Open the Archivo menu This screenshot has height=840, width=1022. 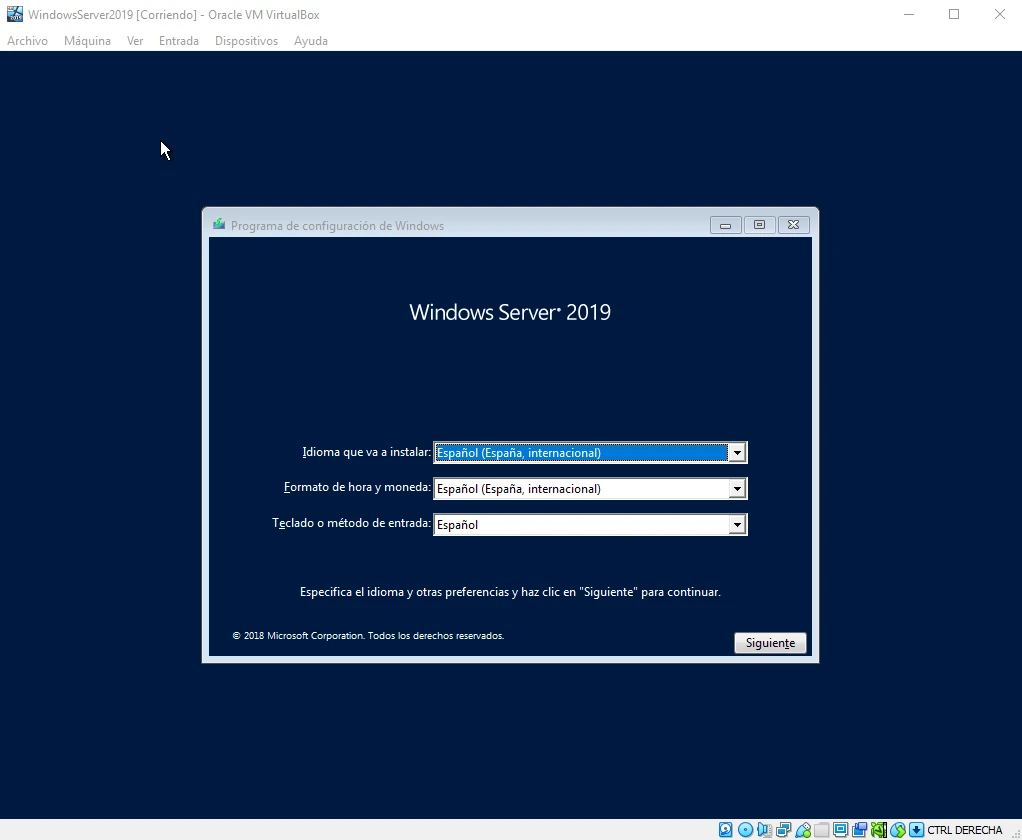(x=27, y=40)
